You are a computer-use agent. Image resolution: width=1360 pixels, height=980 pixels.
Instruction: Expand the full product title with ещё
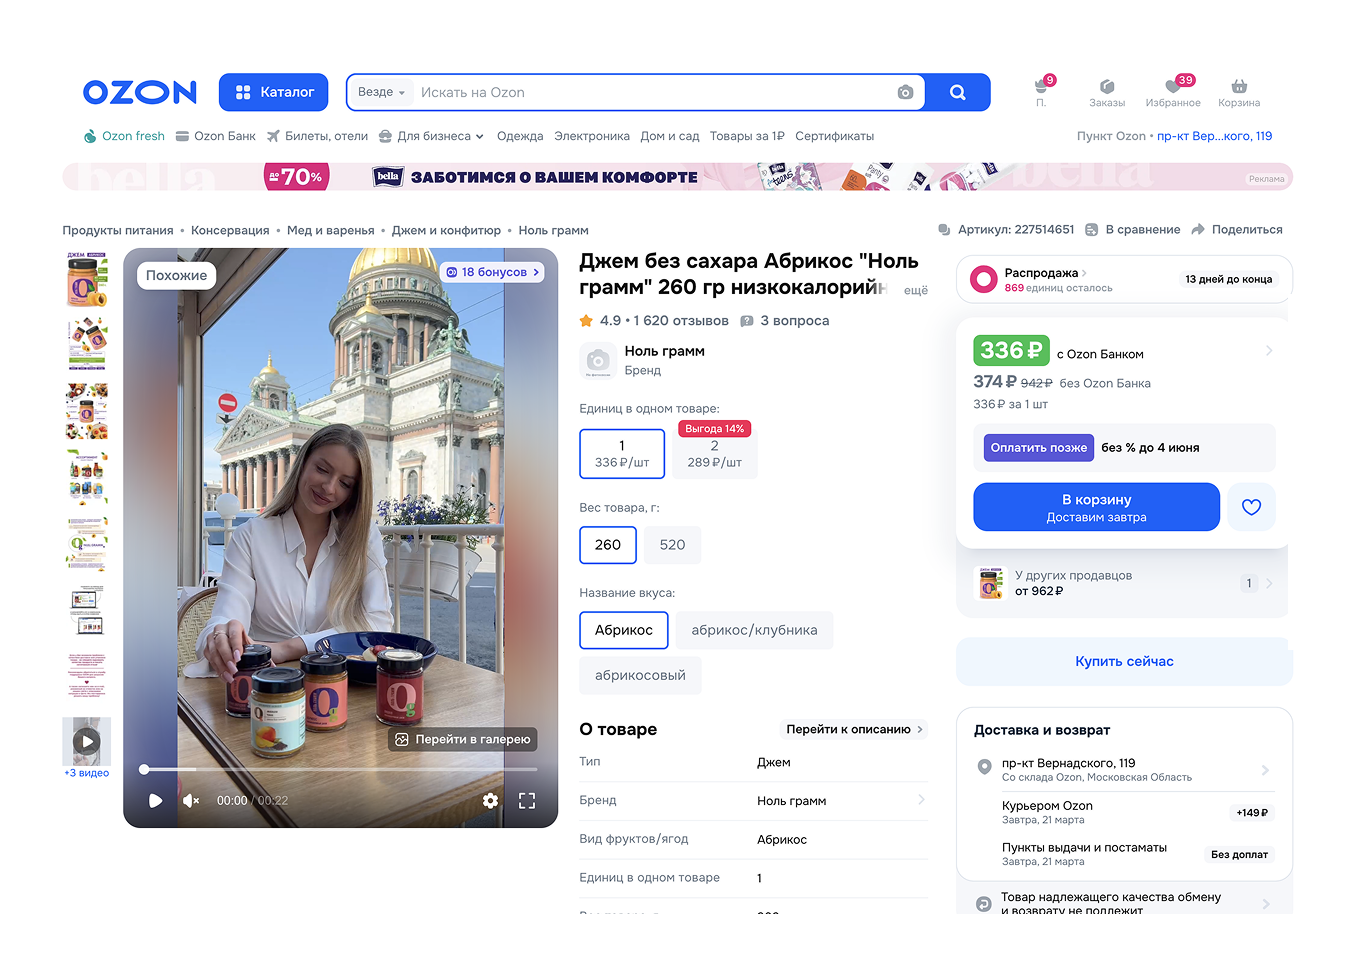[x=916, y=290]
